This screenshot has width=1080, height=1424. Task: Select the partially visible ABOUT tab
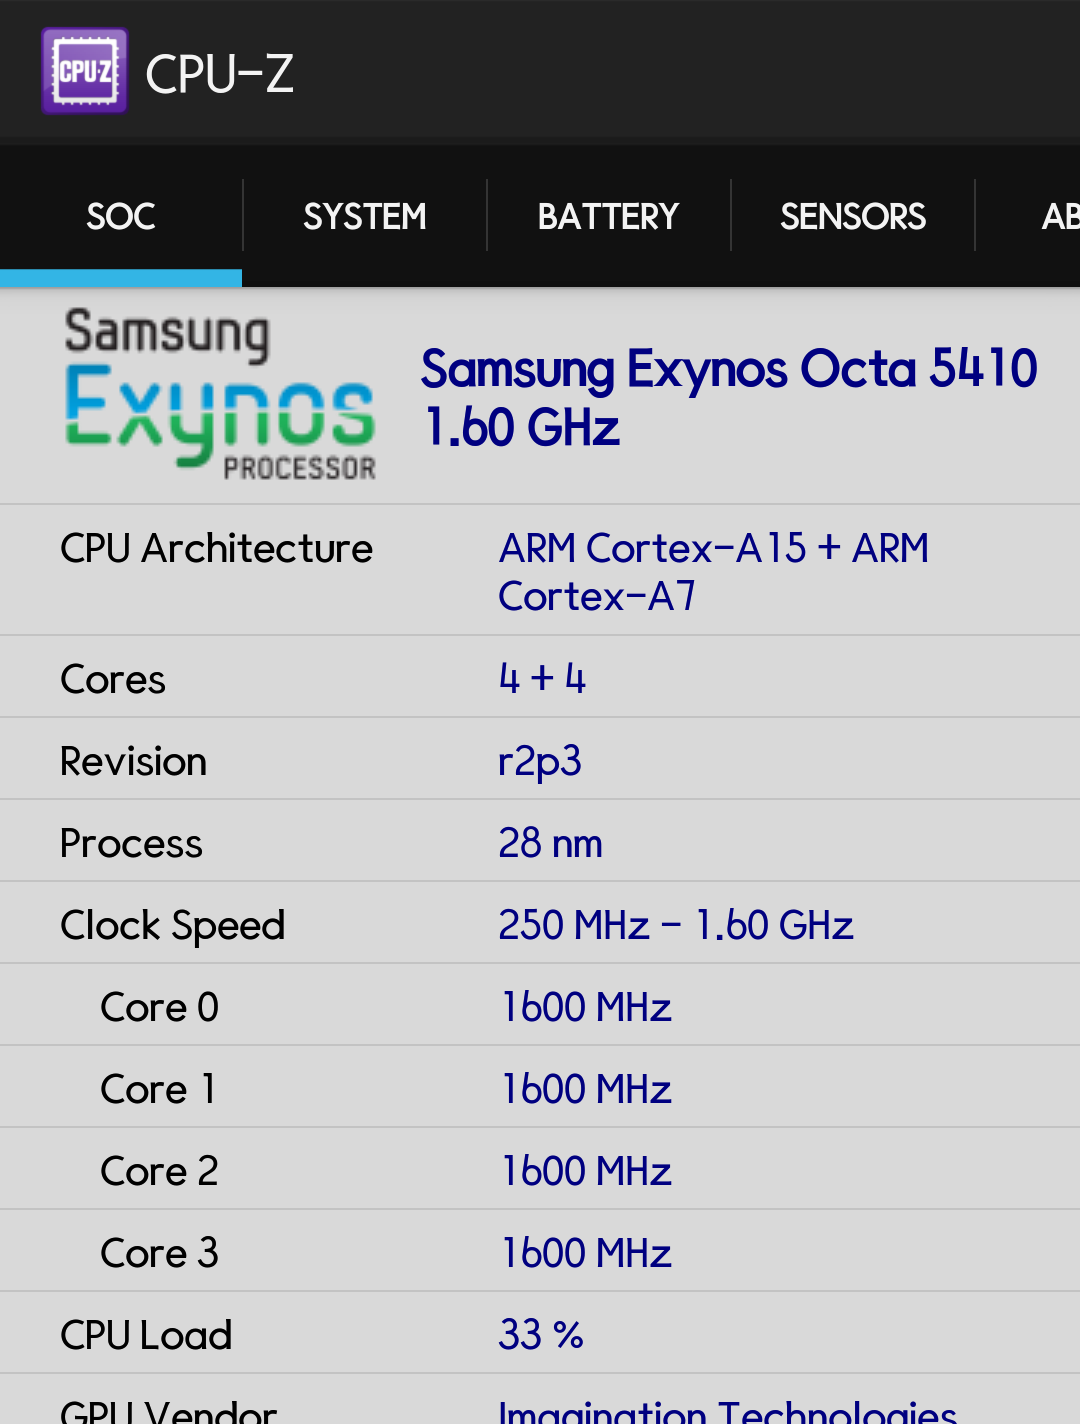coord(1058,217)
